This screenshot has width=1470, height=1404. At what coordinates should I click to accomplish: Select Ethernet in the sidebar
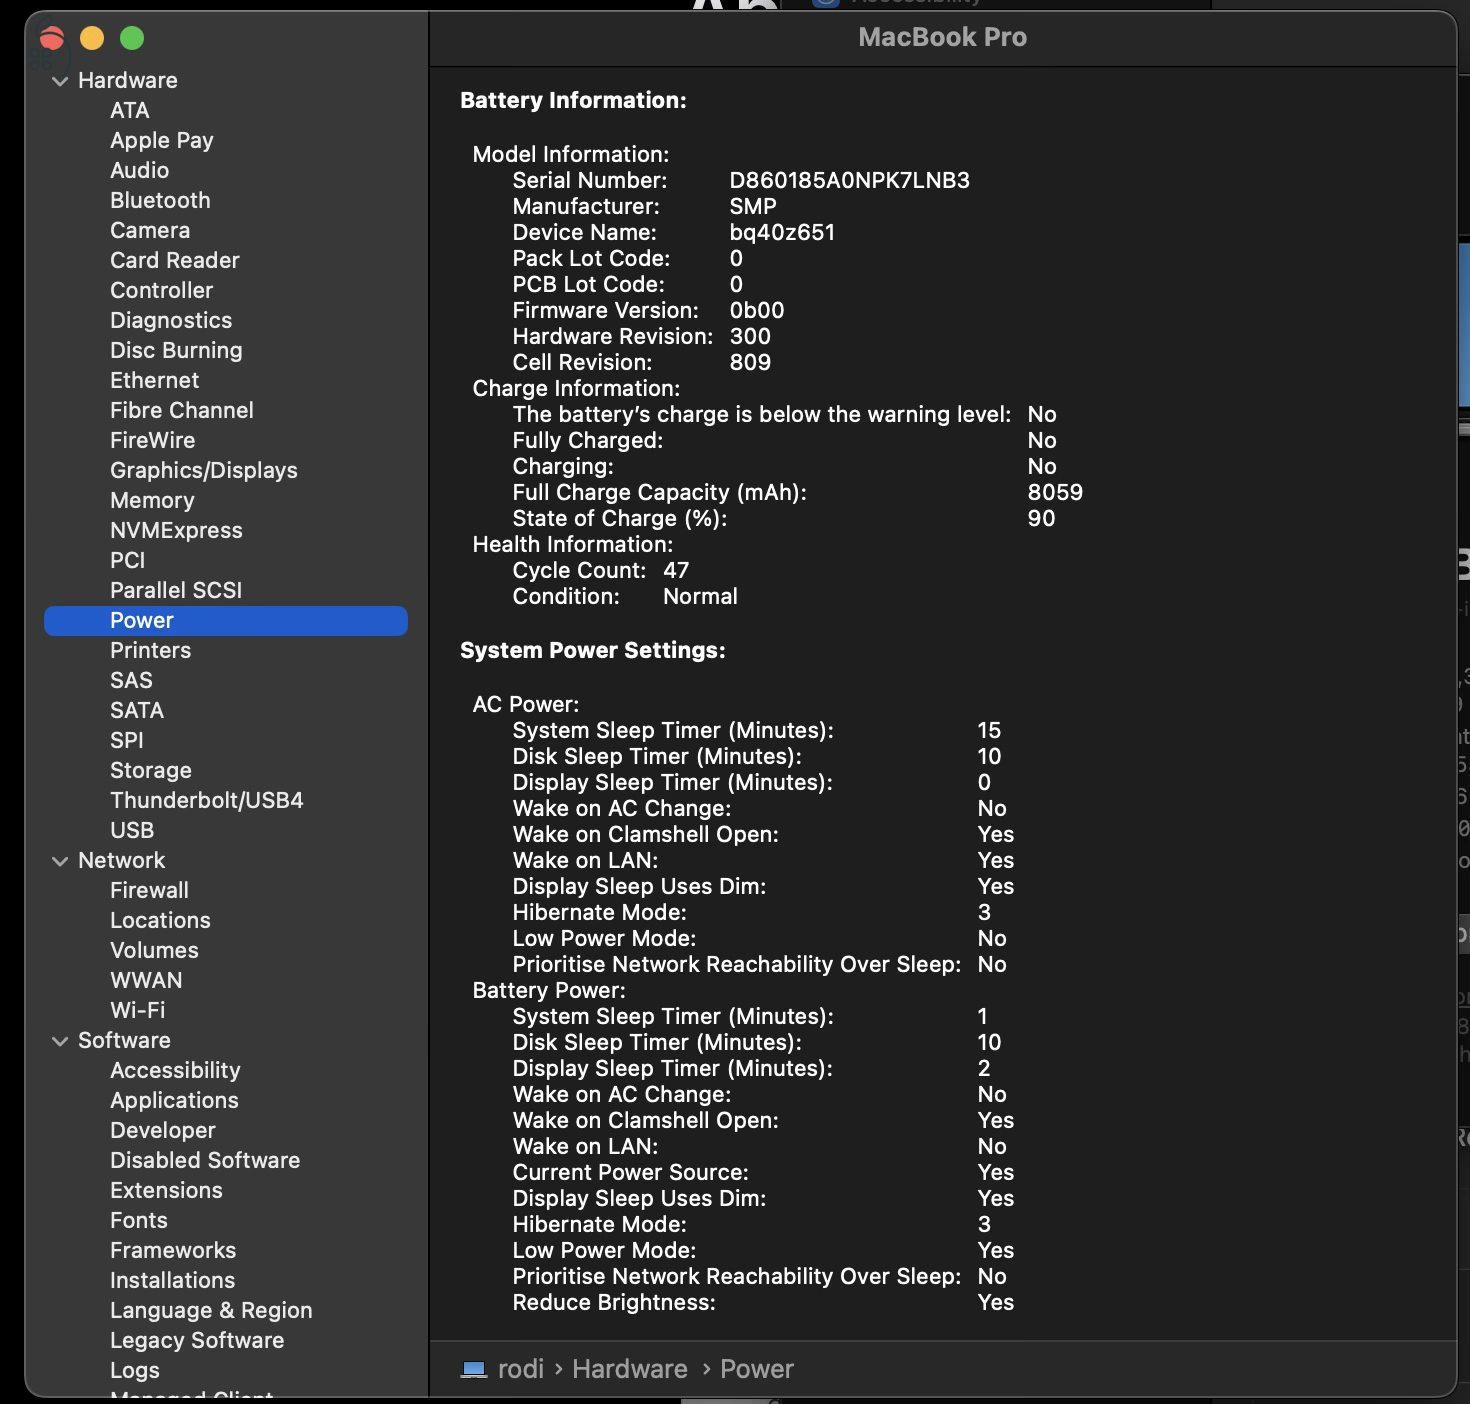coord(155,380)
